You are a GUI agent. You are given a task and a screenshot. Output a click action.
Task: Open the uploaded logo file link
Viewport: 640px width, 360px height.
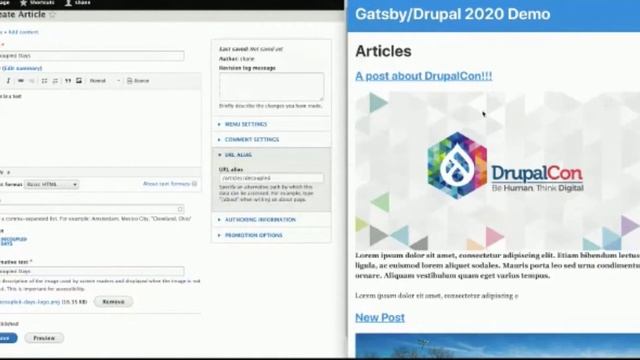click(30, 302)
